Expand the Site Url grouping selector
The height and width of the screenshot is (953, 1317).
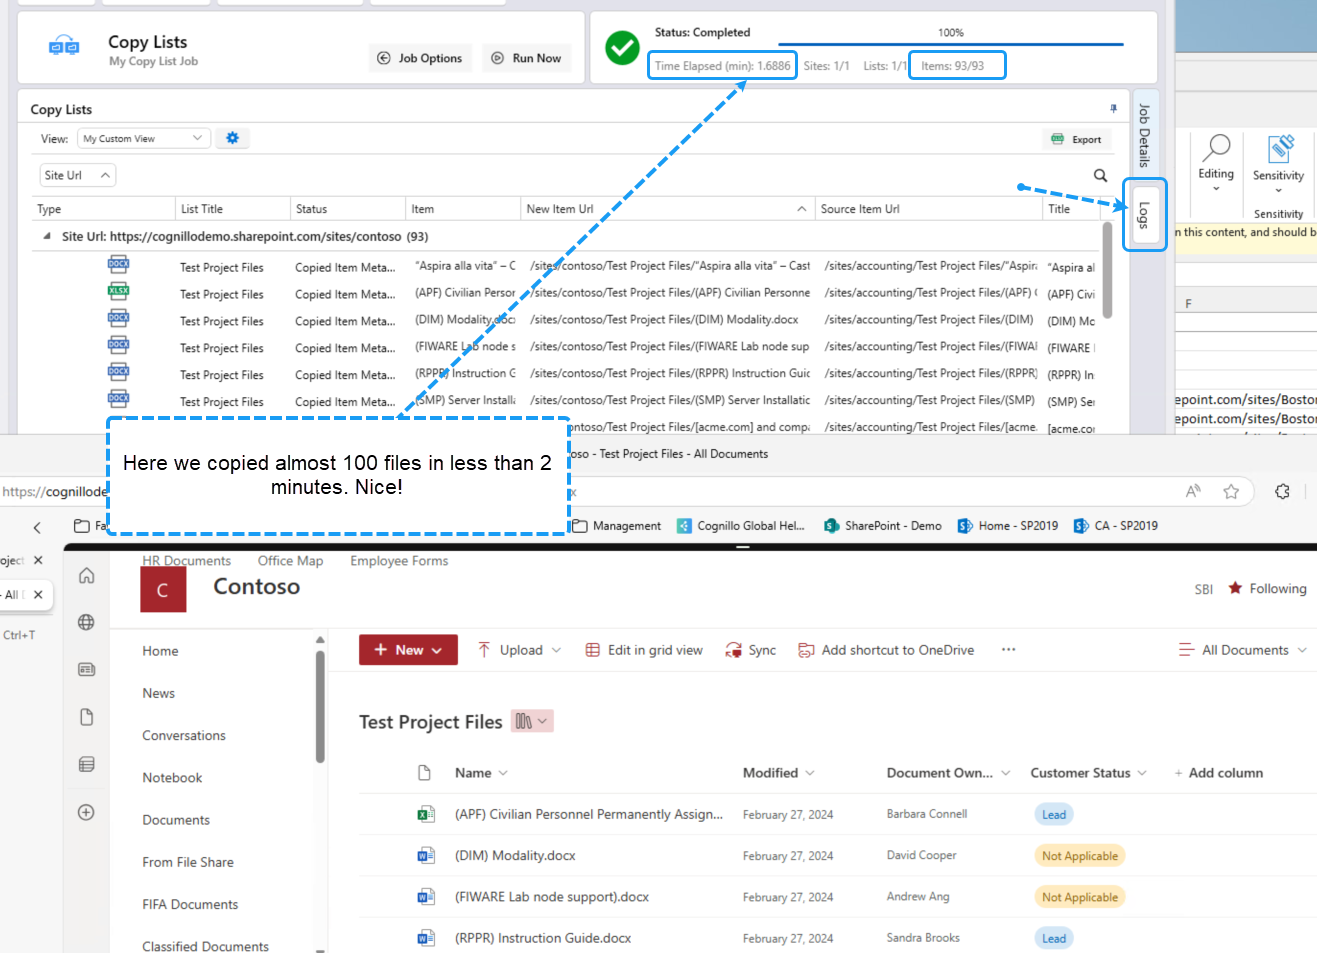coord(78,175)
